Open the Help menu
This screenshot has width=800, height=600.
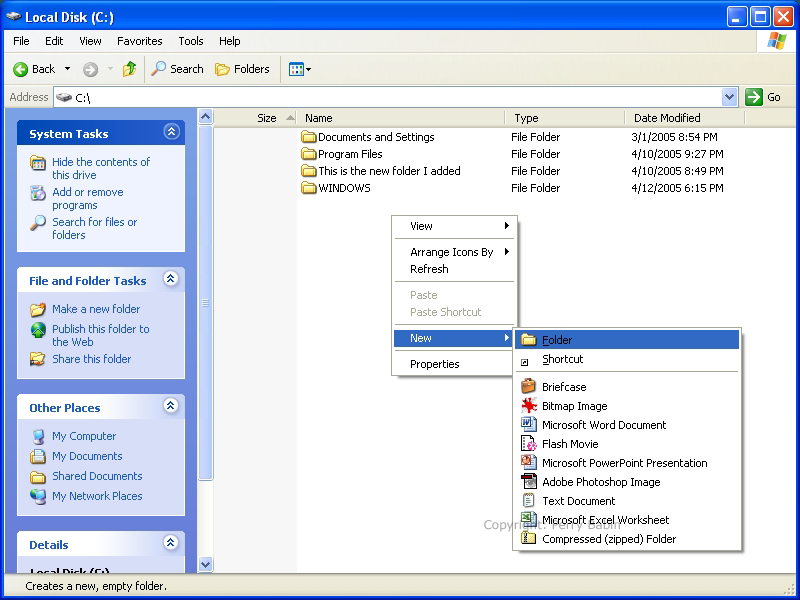[x=230, y=41]
